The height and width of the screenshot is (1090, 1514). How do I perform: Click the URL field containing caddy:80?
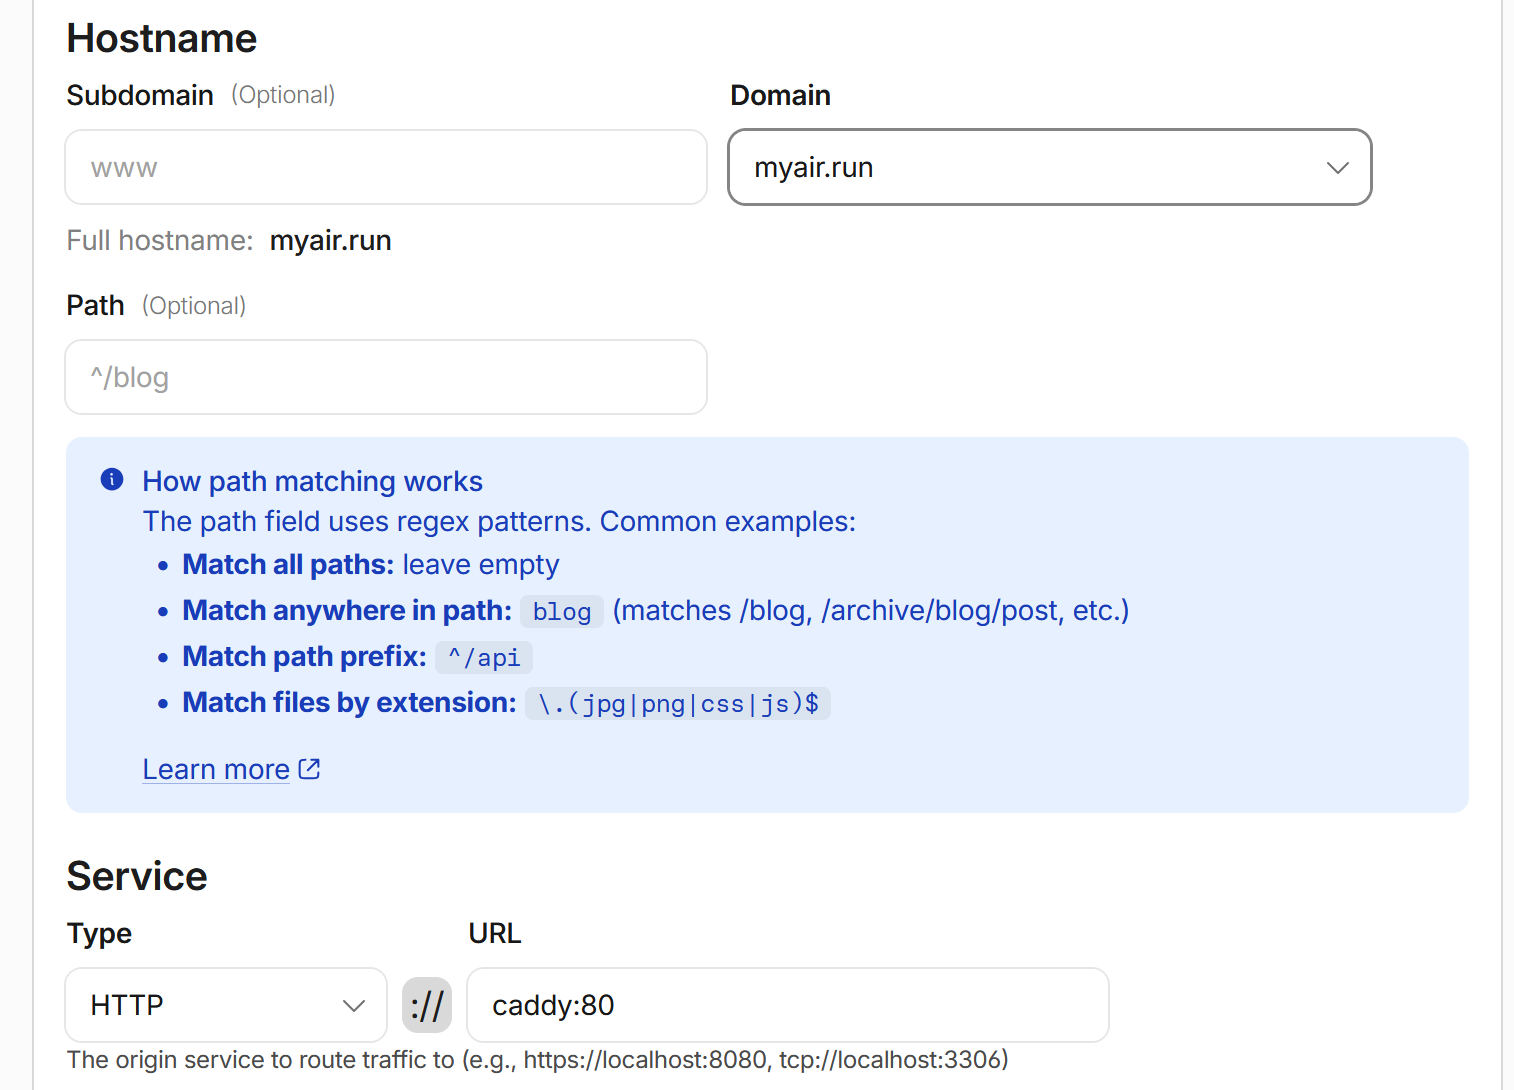788,1005
